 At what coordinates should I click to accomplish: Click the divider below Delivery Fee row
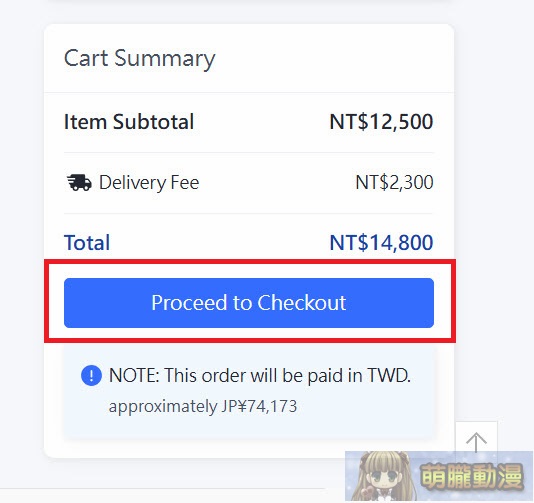coord(249,214)
